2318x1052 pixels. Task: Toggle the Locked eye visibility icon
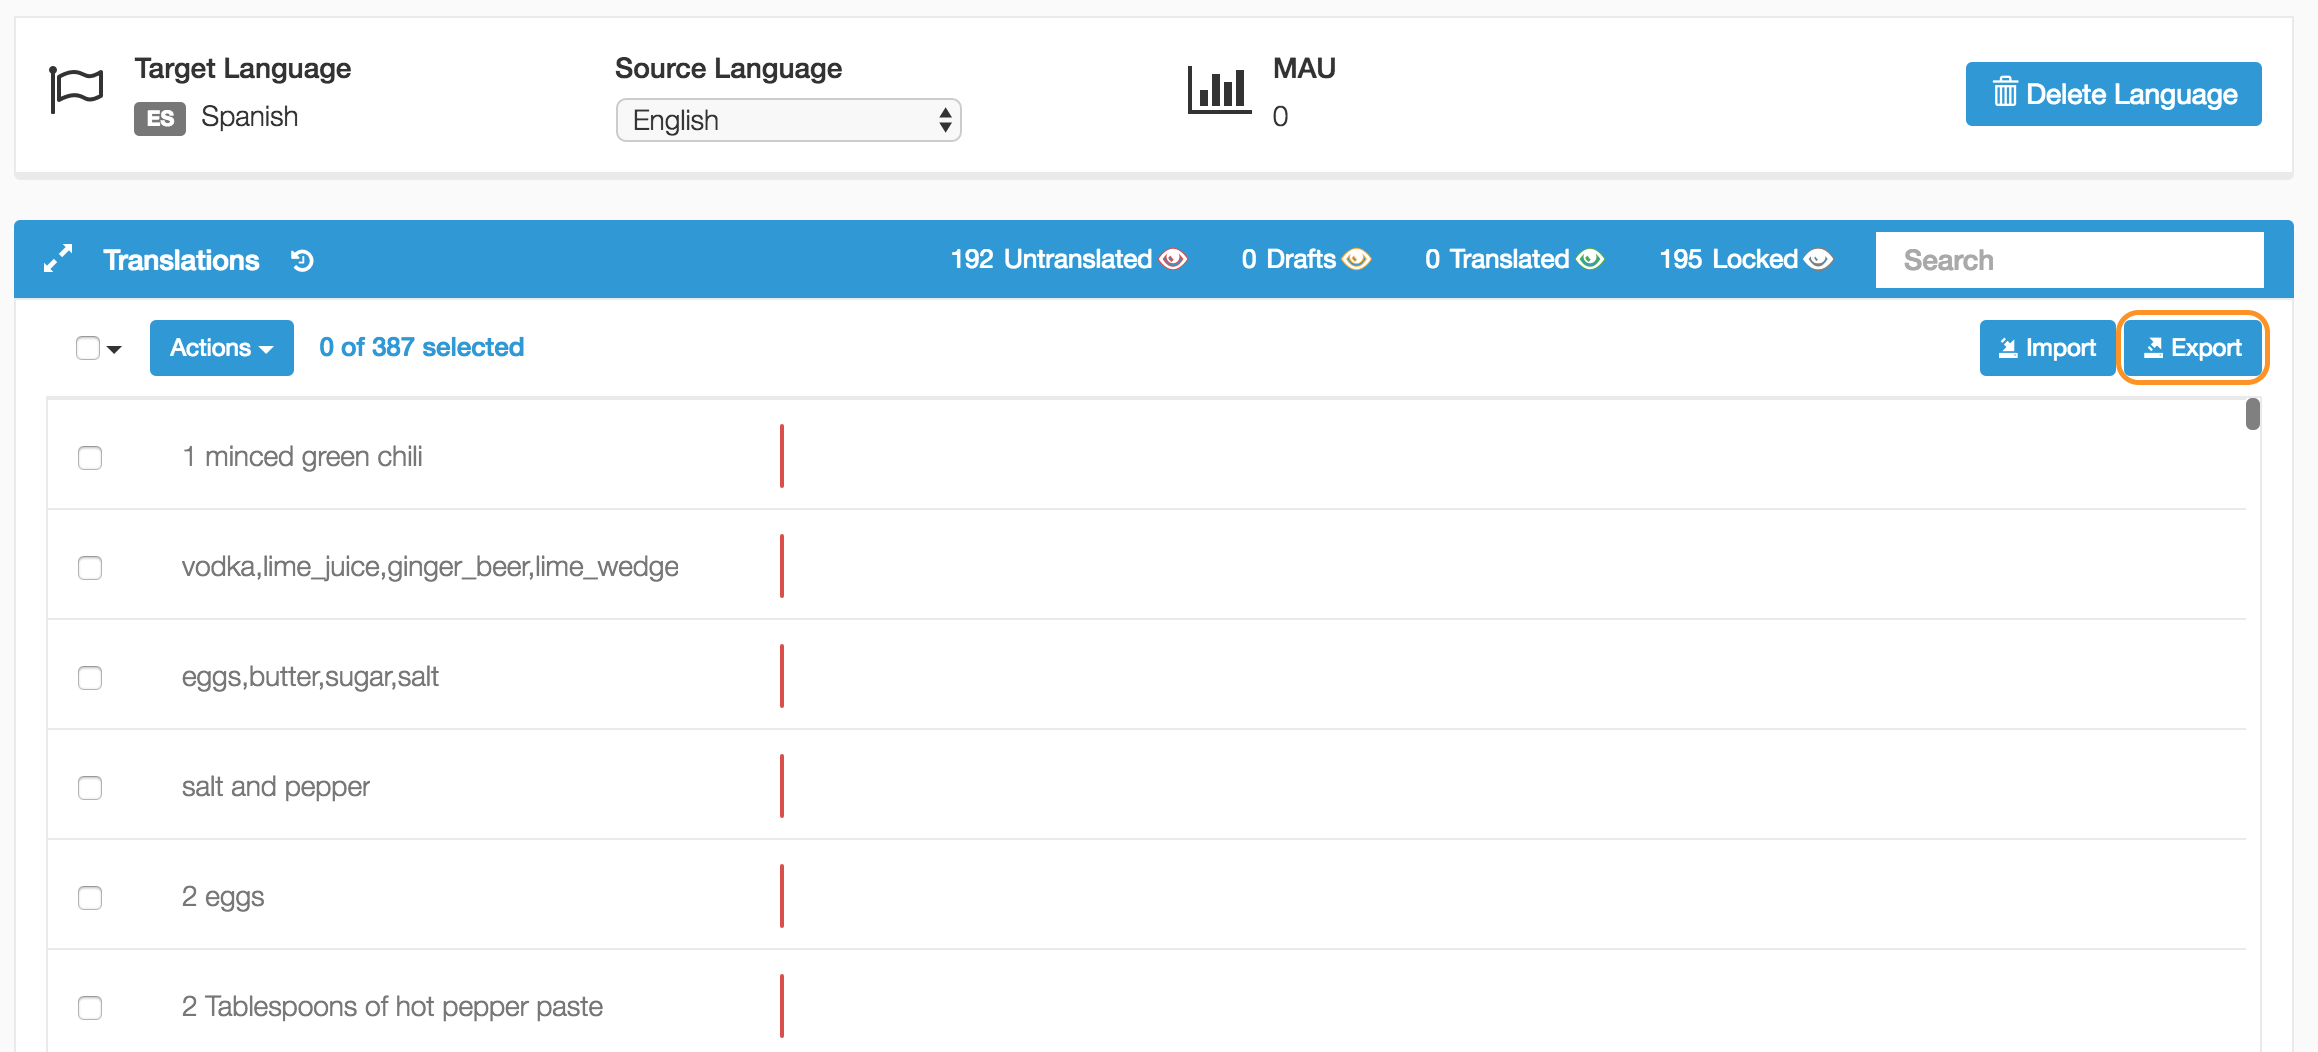pos(1819,259)
